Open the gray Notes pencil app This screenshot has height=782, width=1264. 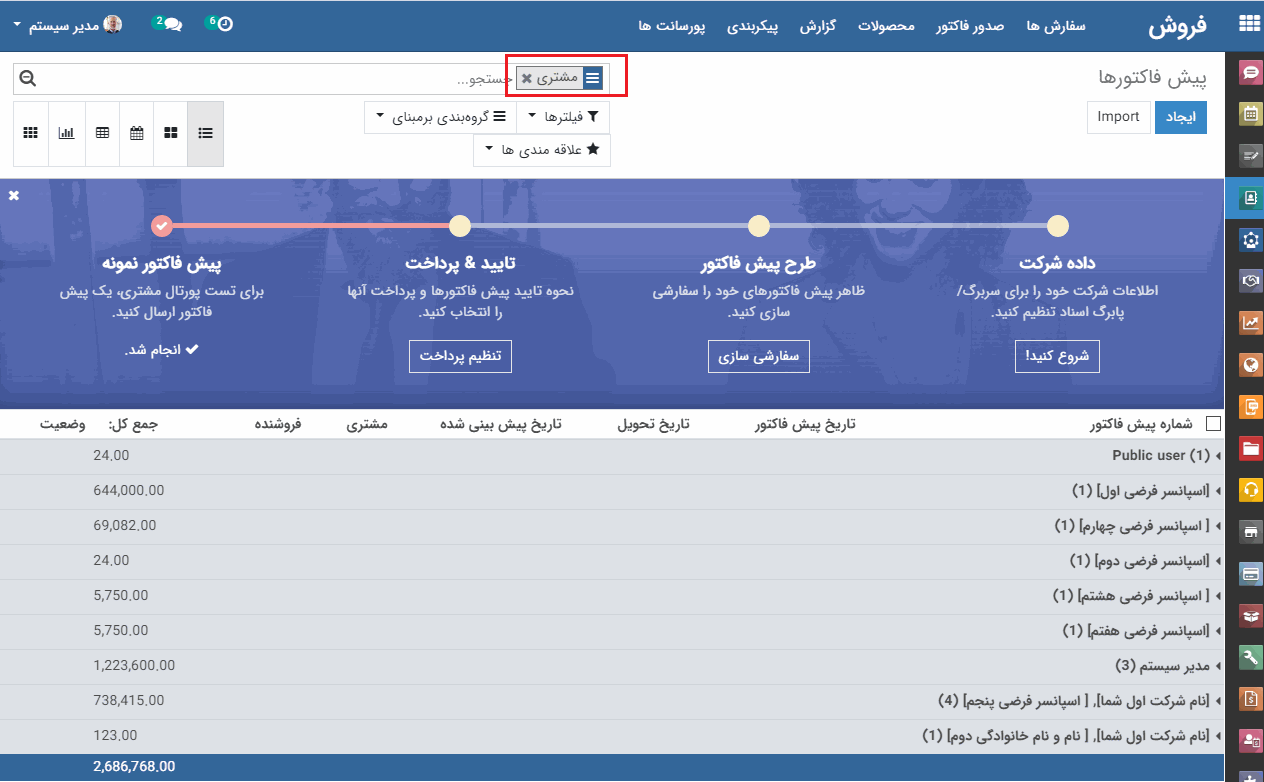[1249, 156]
